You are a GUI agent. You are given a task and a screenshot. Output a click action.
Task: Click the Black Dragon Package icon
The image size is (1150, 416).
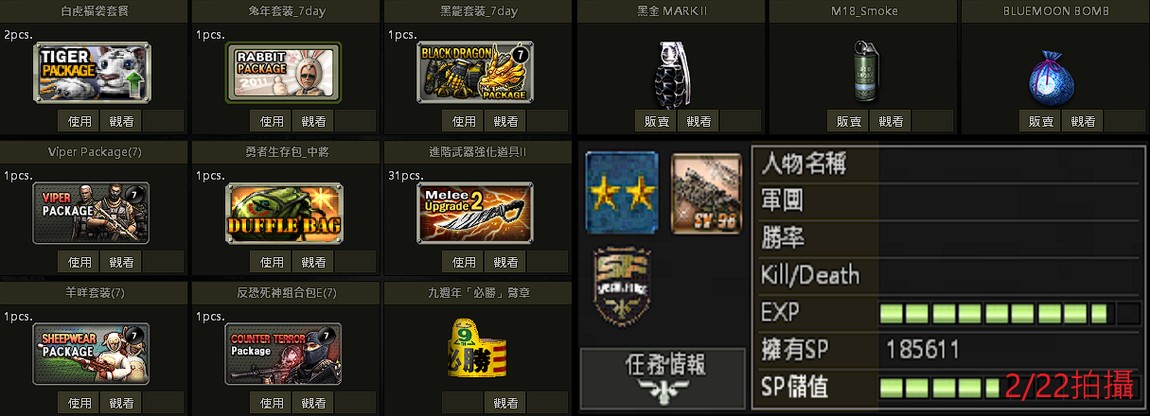click(x=475, y=72)
